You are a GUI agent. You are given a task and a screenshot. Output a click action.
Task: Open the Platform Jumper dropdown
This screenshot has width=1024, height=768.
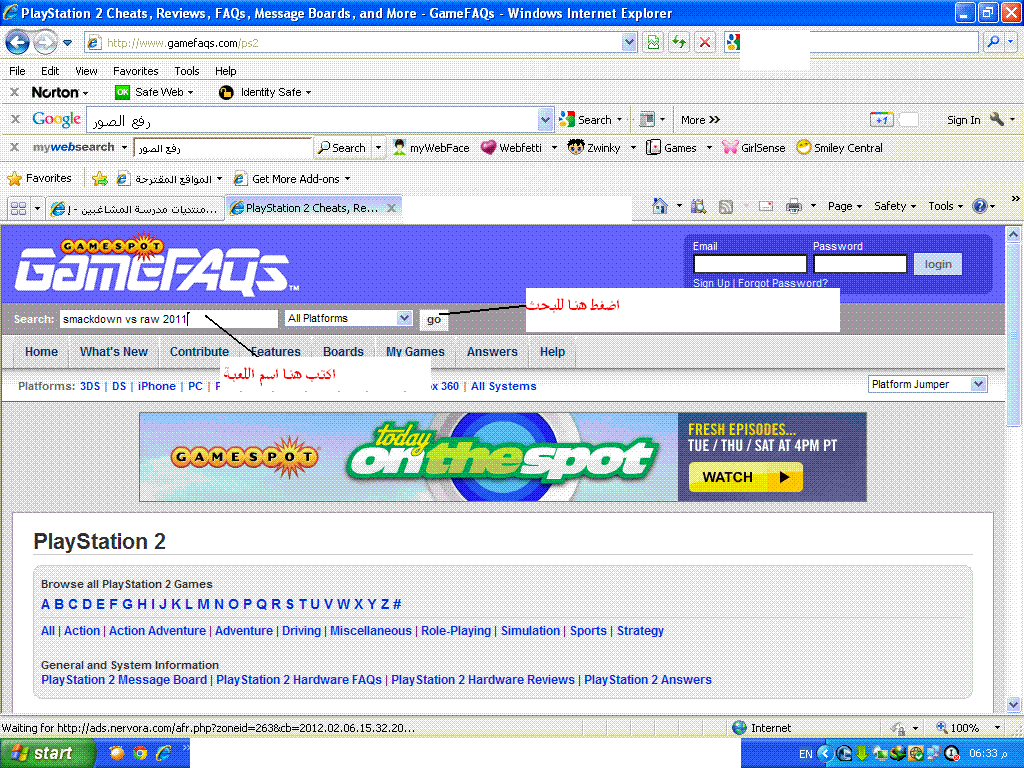pos(978,384)
